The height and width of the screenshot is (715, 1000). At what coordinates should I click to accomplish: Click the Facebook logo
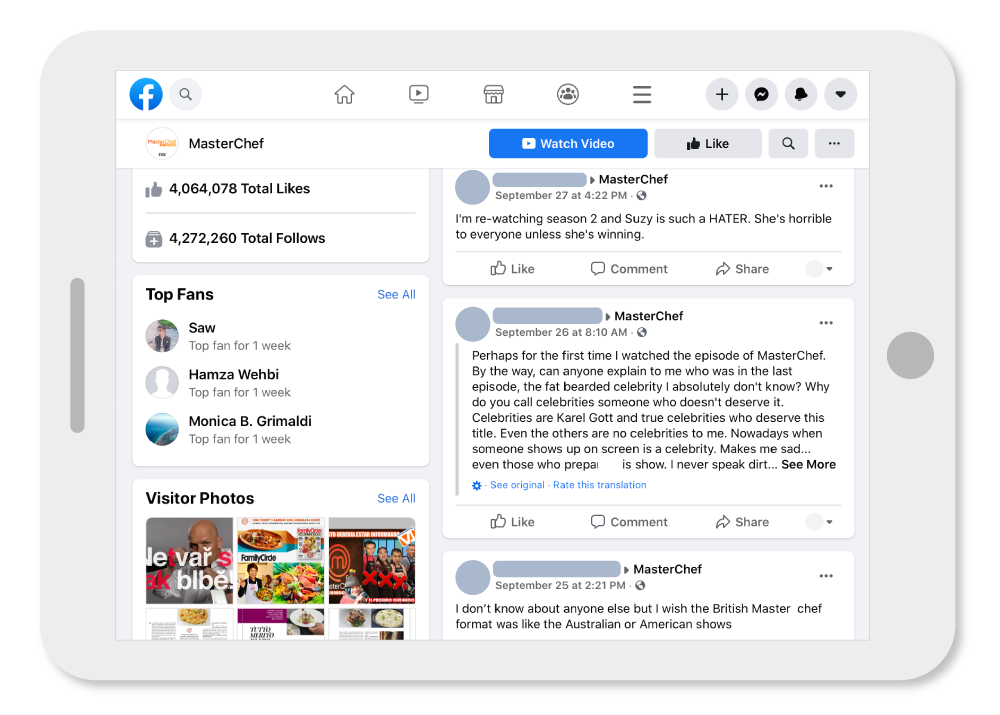click(146, 93)
